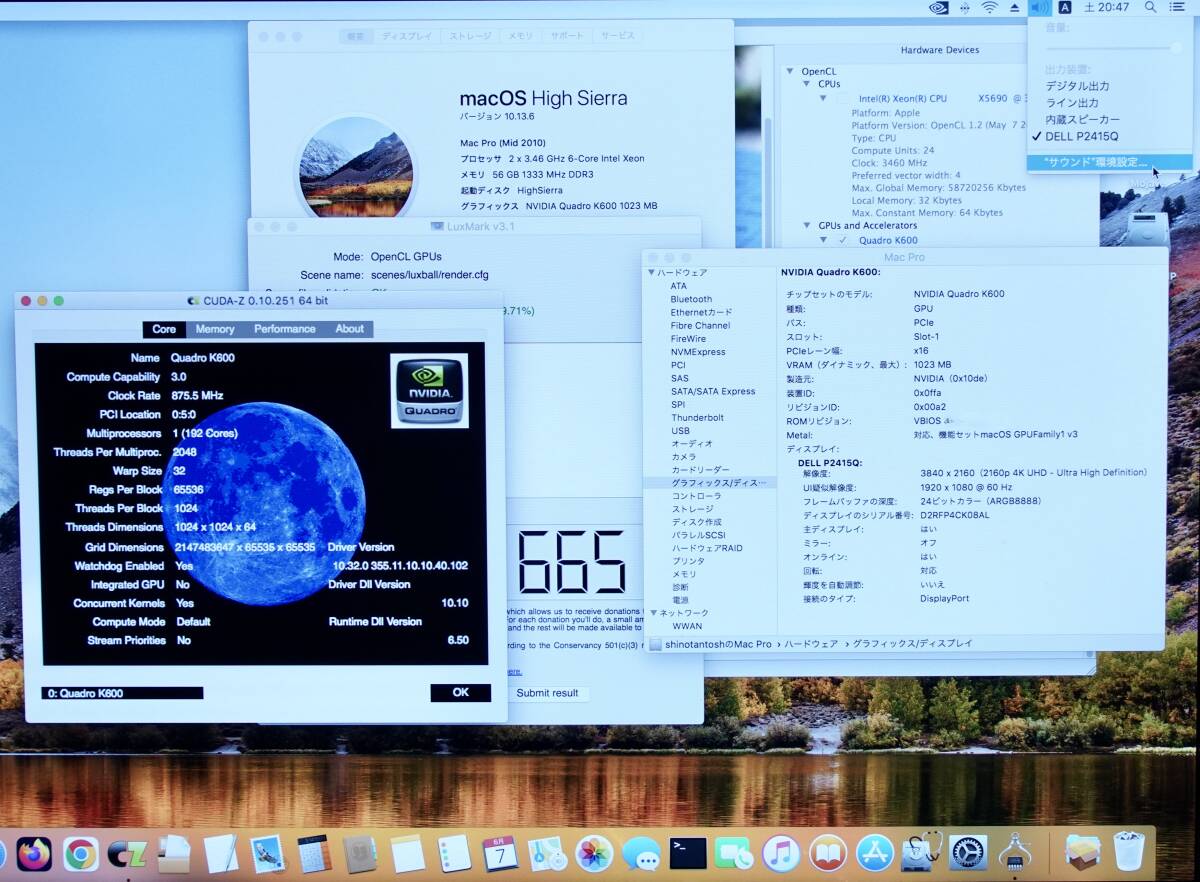Select ストレージ in the Mac Pro hardware sidebar
This screenshot has width=1200, height=882.
692,509
